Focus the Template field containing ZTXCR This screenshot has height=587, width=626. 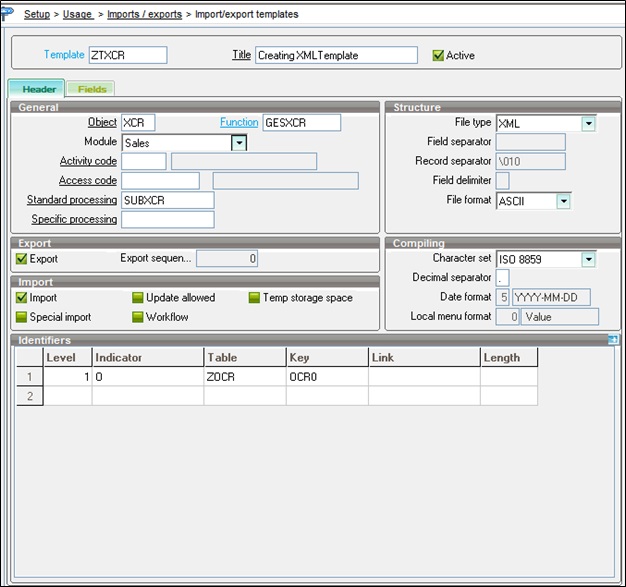128,55
